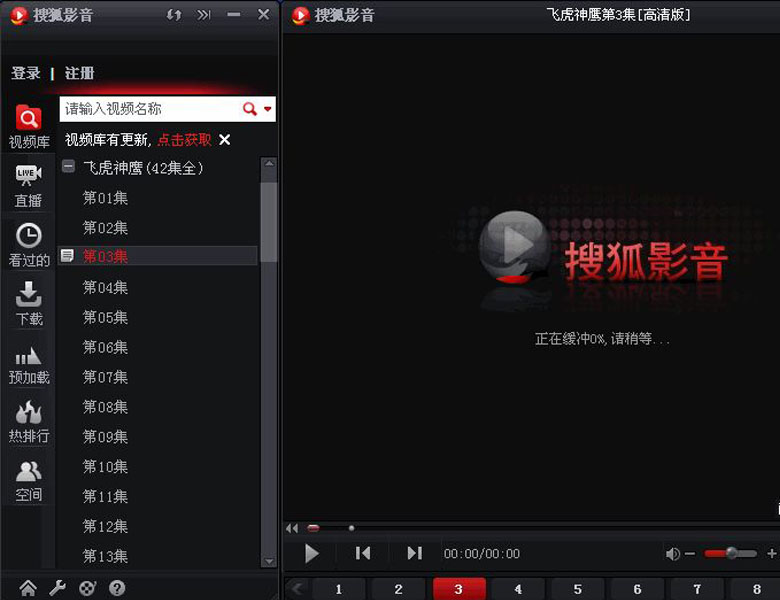The width and height of the screenshot is (780, 600).
Task: Select episode 第02集
Action: [105, 228]
